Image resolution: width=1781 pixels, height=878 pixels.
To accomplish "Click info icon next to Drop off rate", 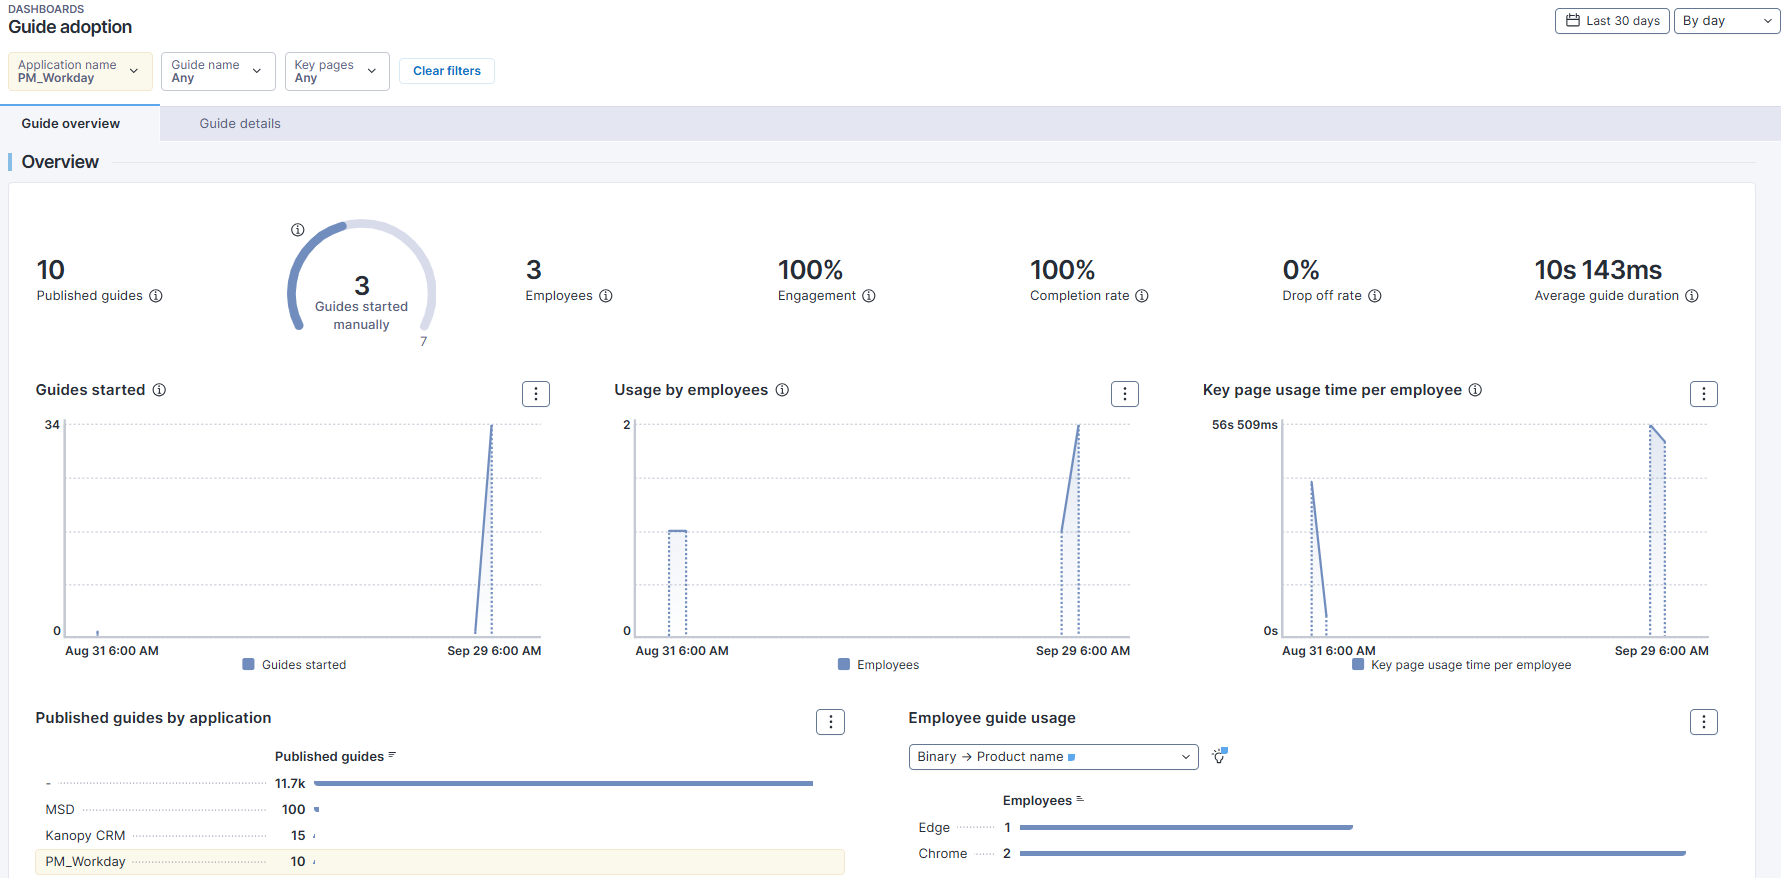I will [x=1375, y=296].
